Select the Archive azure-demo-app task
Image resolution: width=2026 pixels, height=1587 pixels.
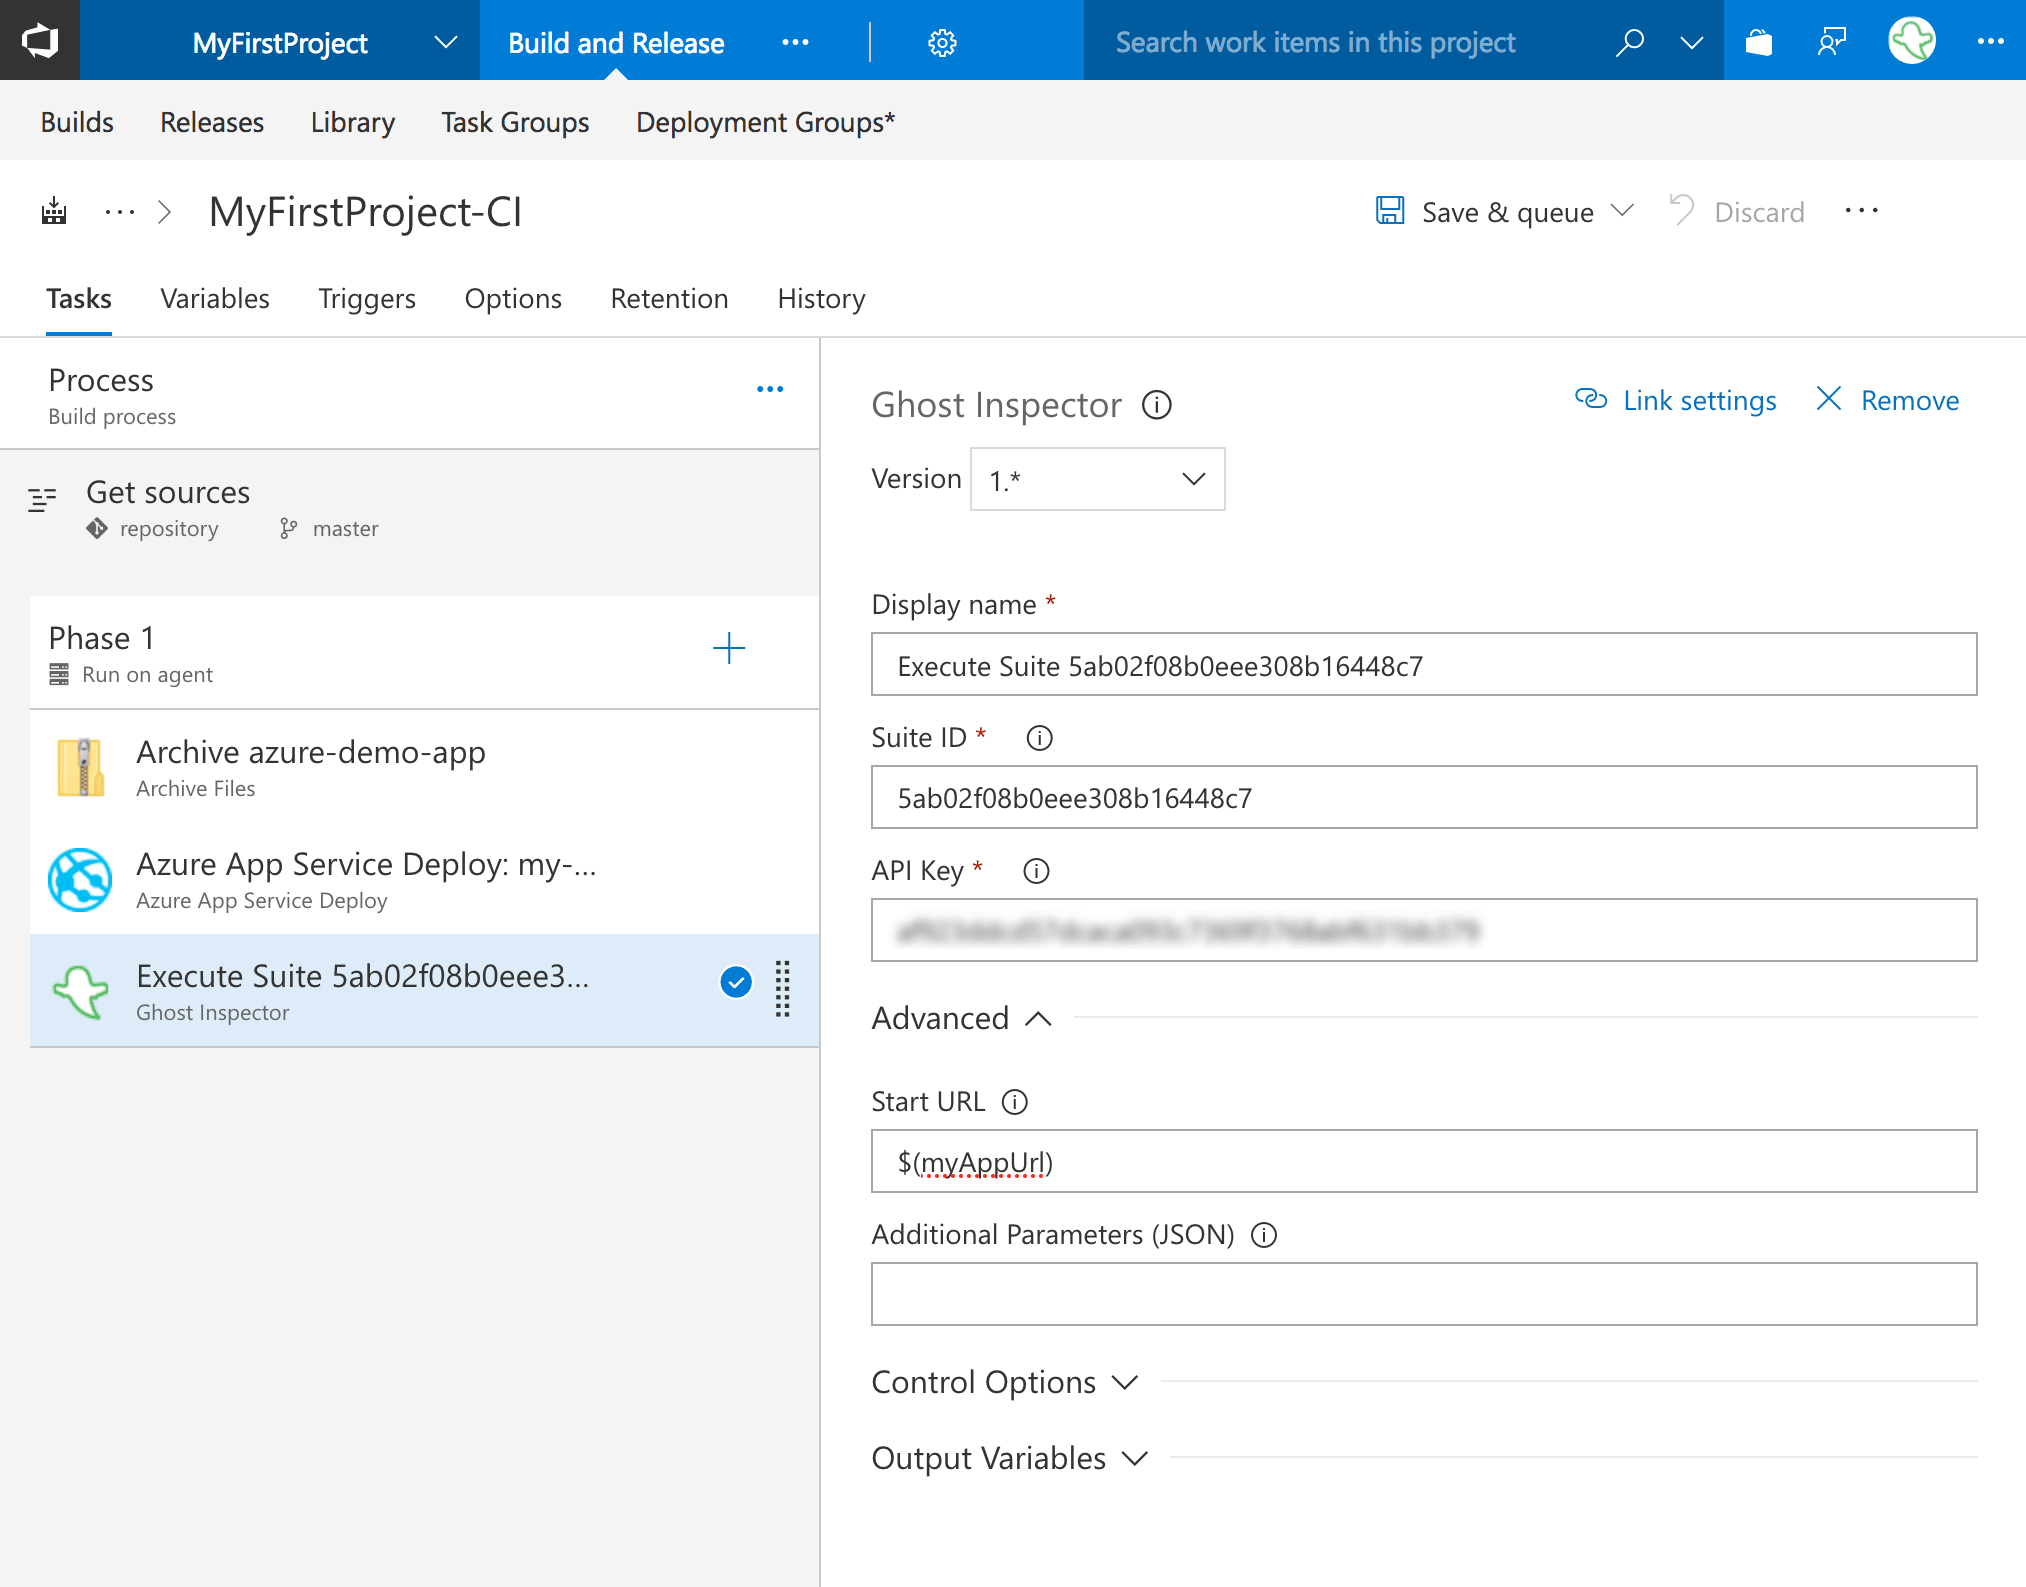point(425,767)
